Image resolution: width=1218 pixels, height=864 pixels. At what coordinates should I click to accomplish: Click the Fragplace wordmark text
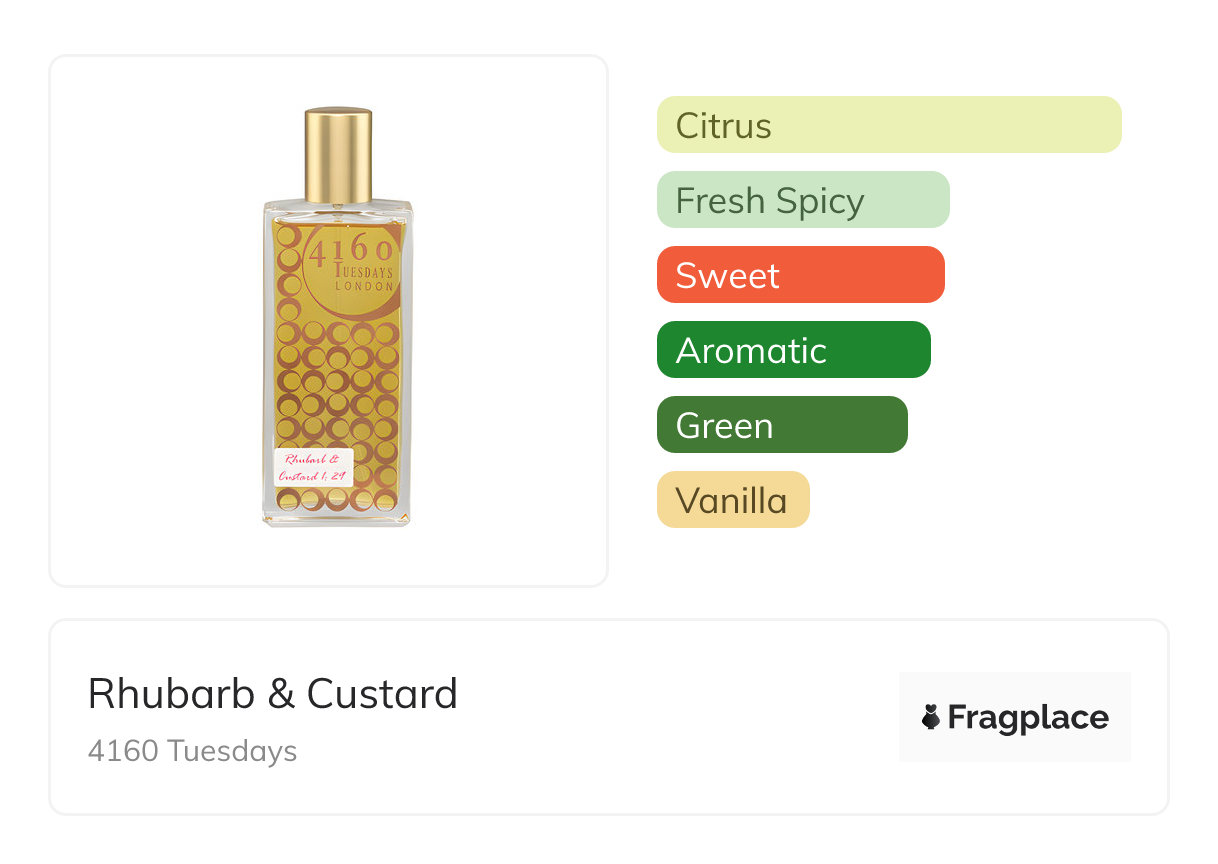click(x=1028, y=717)
